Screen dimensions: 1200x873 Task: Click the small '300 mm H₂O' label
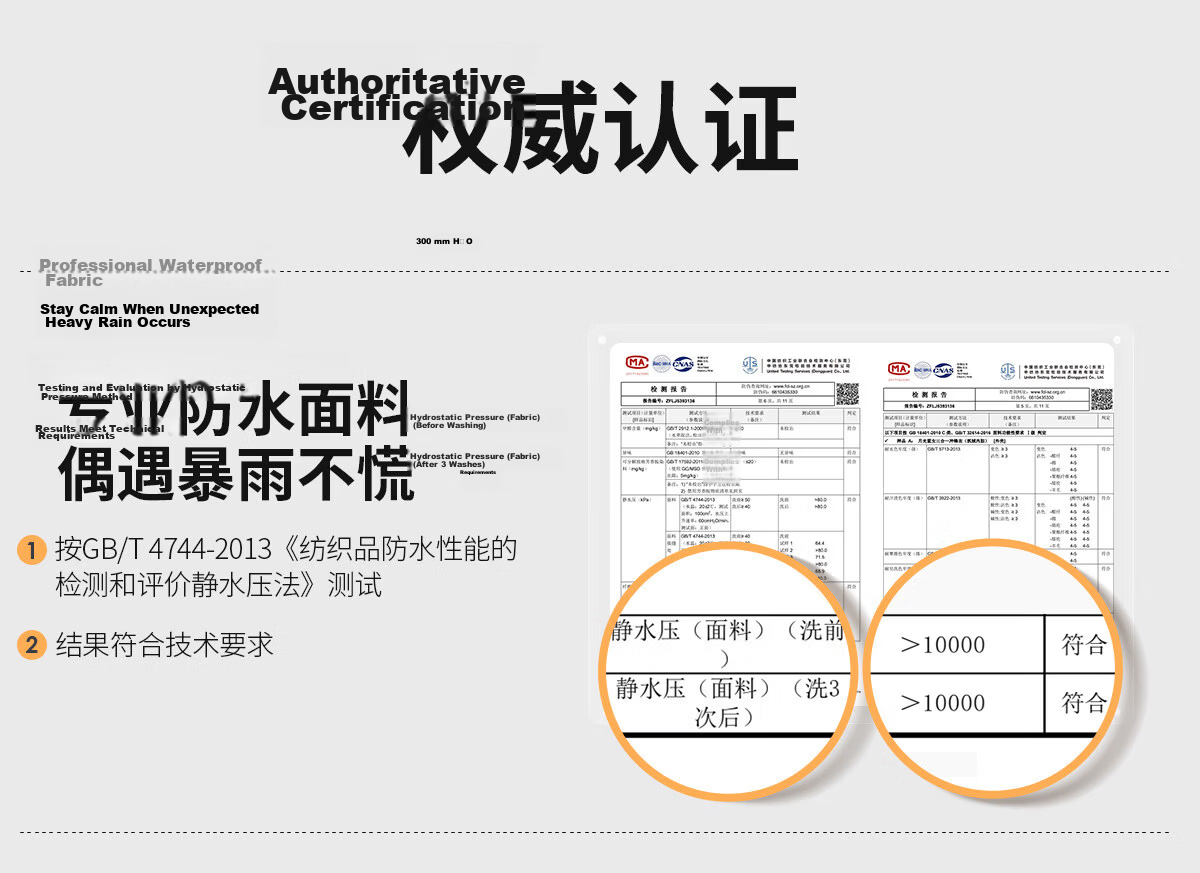444,241
